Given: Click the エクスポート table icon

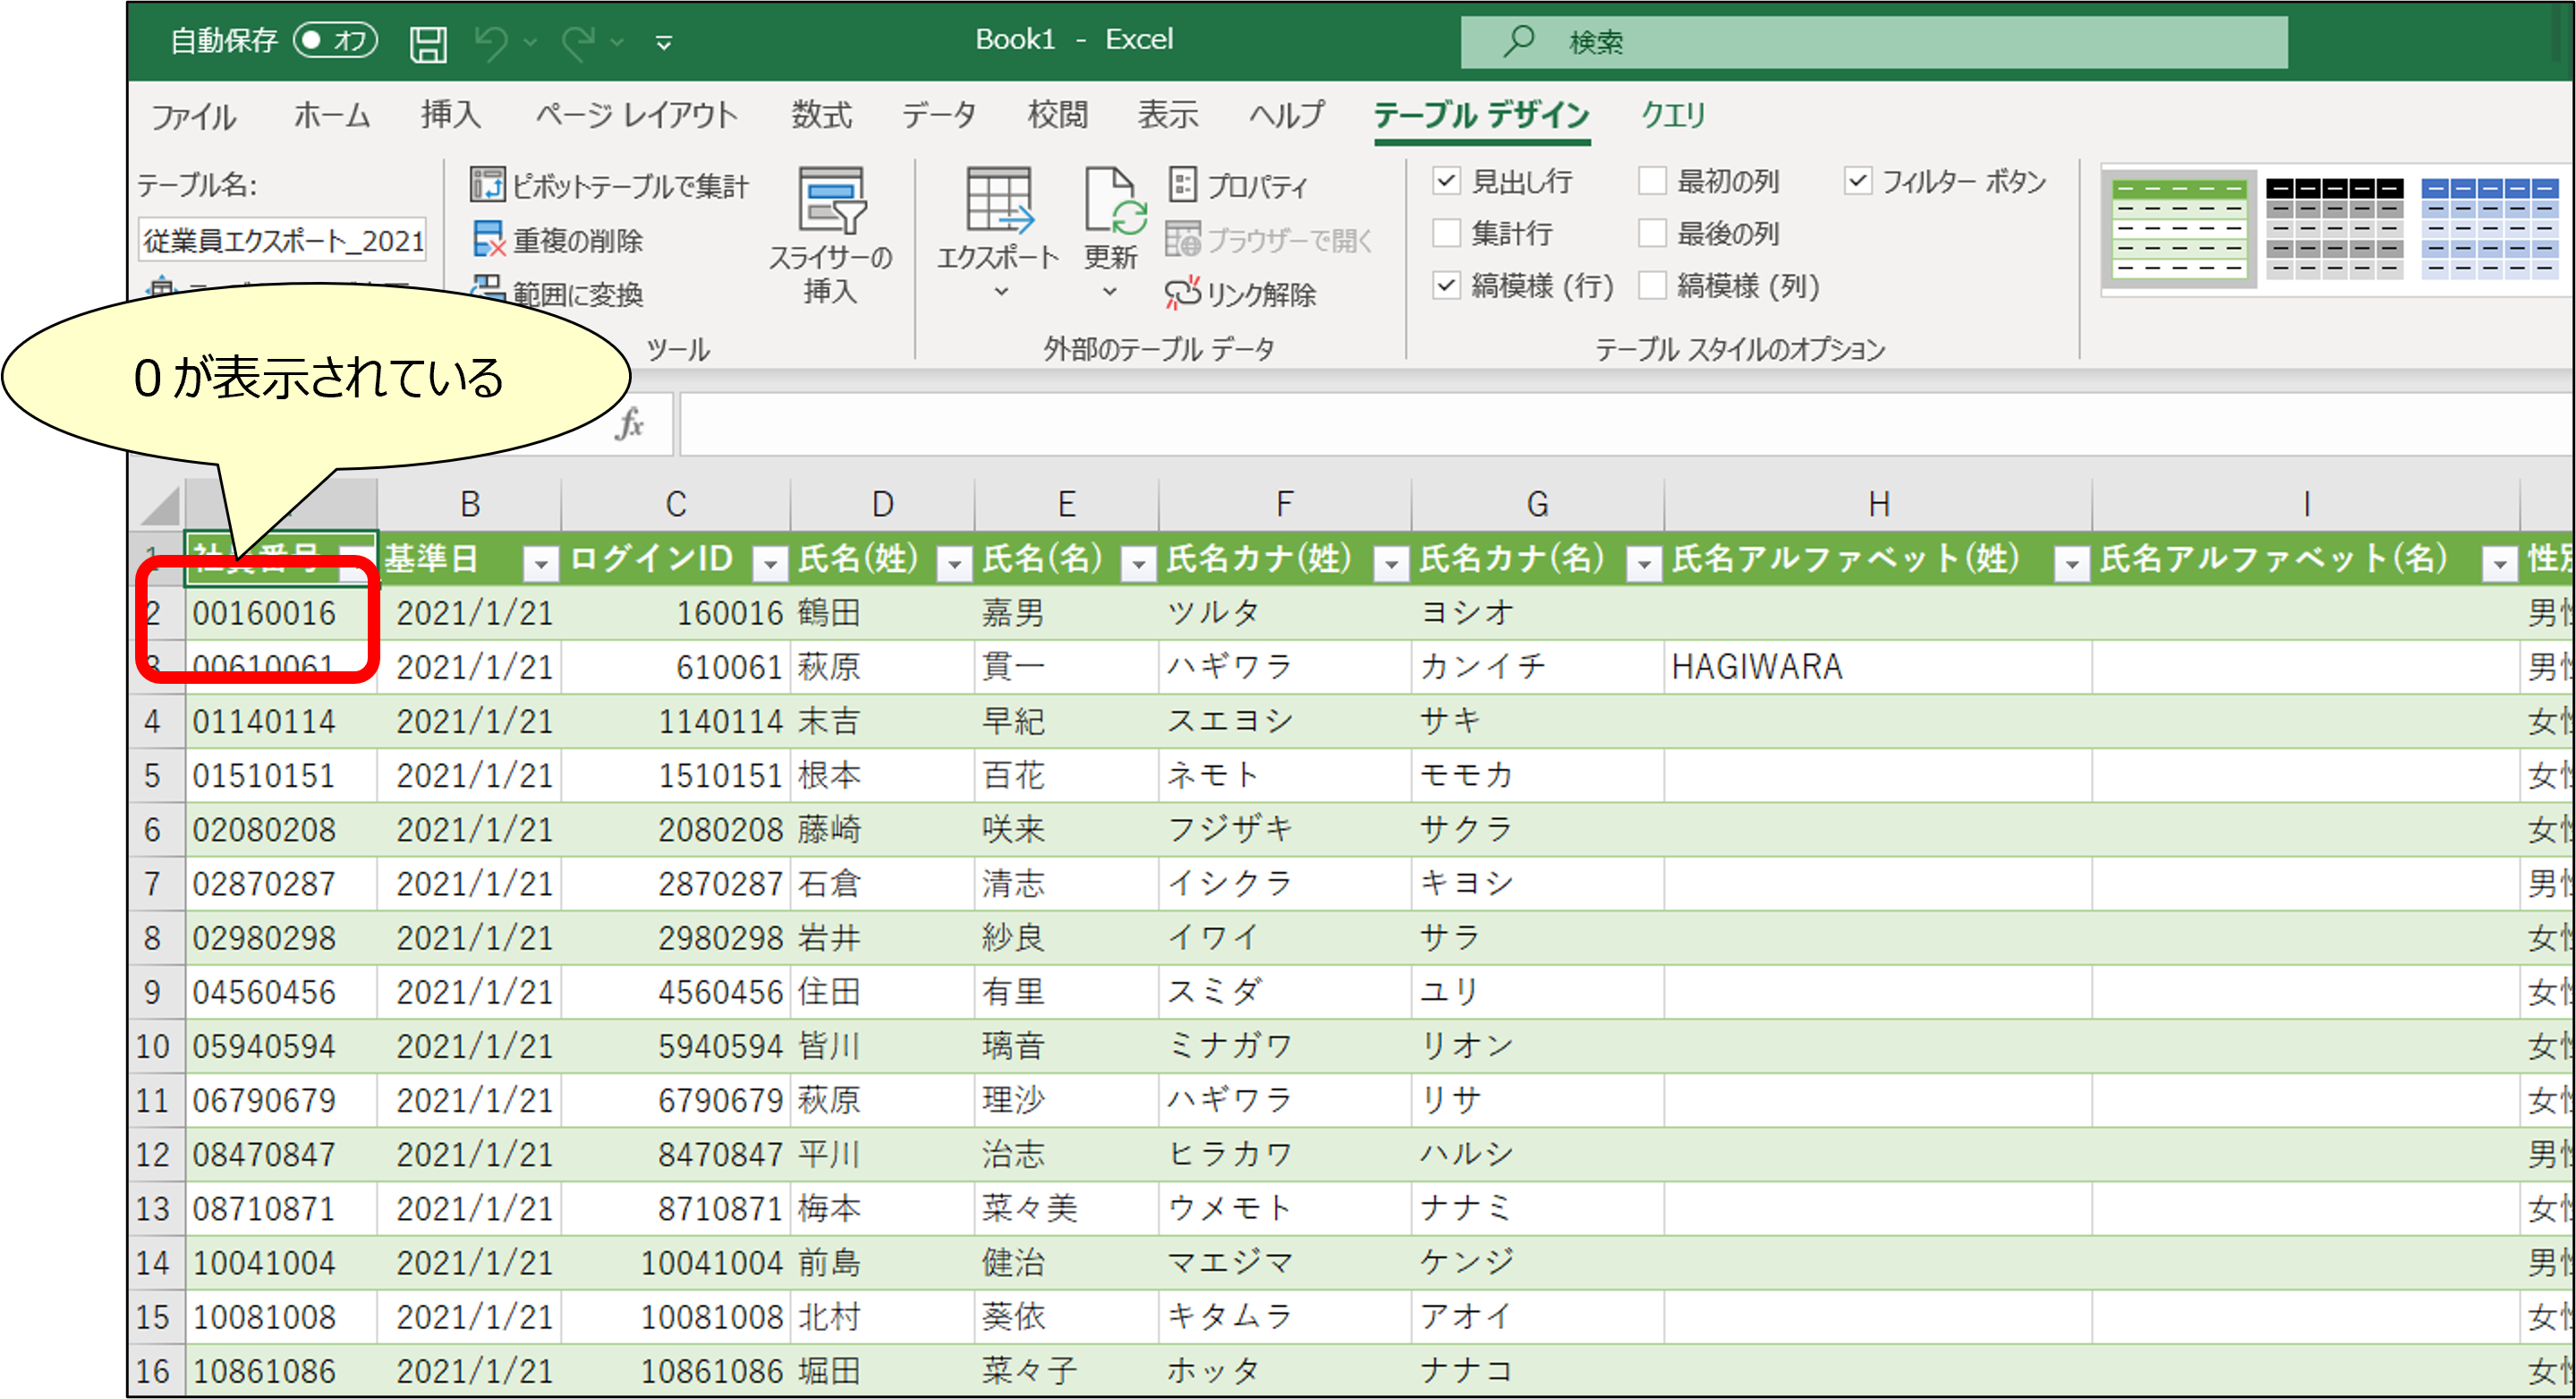Looking at the screenshot, I should pyautogui.click(x=999, y=200).
